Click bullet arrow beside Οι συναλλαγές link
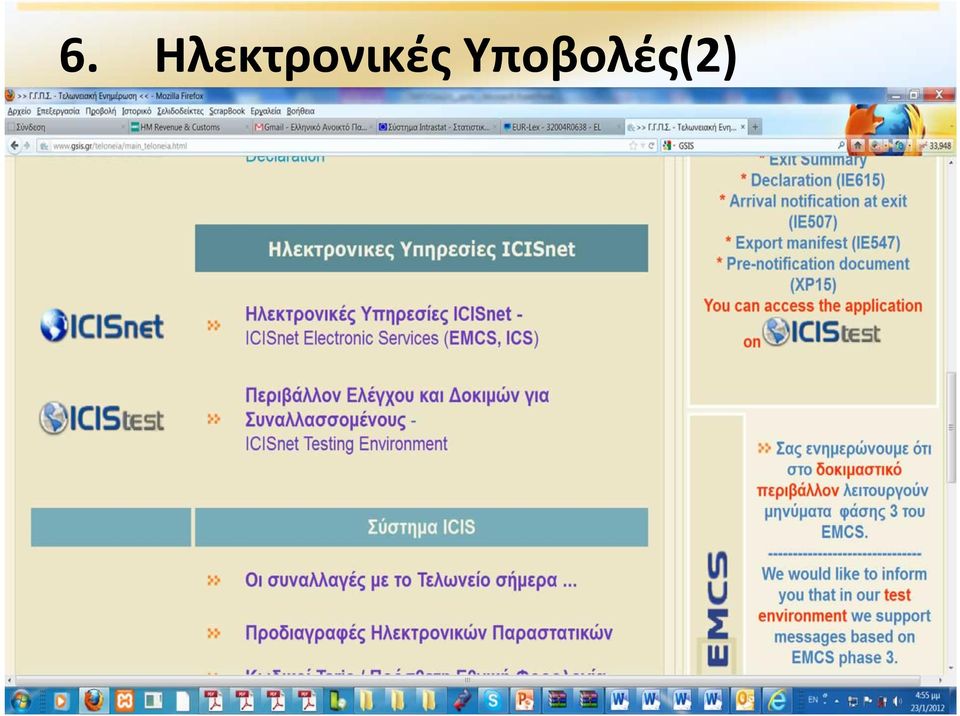This screenshot has width=960, height=716. [x=214, y=579]
